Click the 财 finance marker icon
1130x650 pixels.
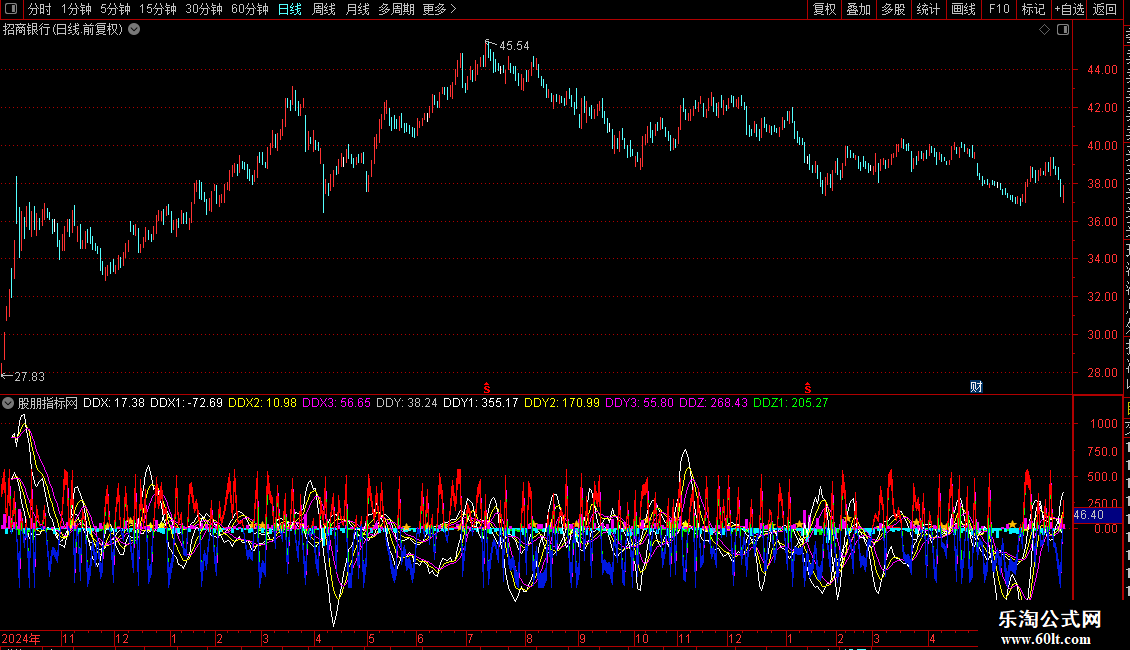click(x=976, y=387)
